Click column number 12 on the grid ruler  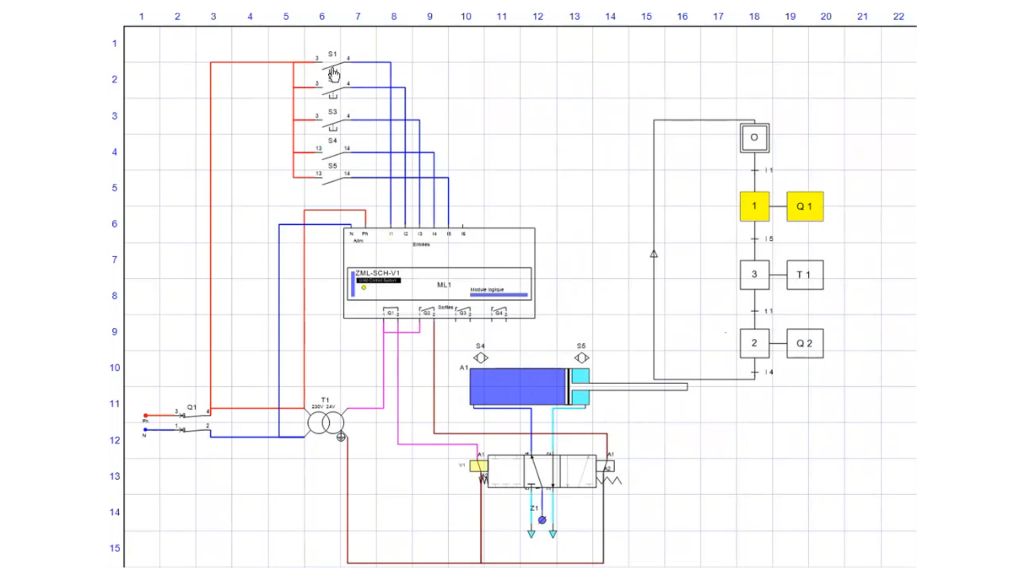pos(538,16)
